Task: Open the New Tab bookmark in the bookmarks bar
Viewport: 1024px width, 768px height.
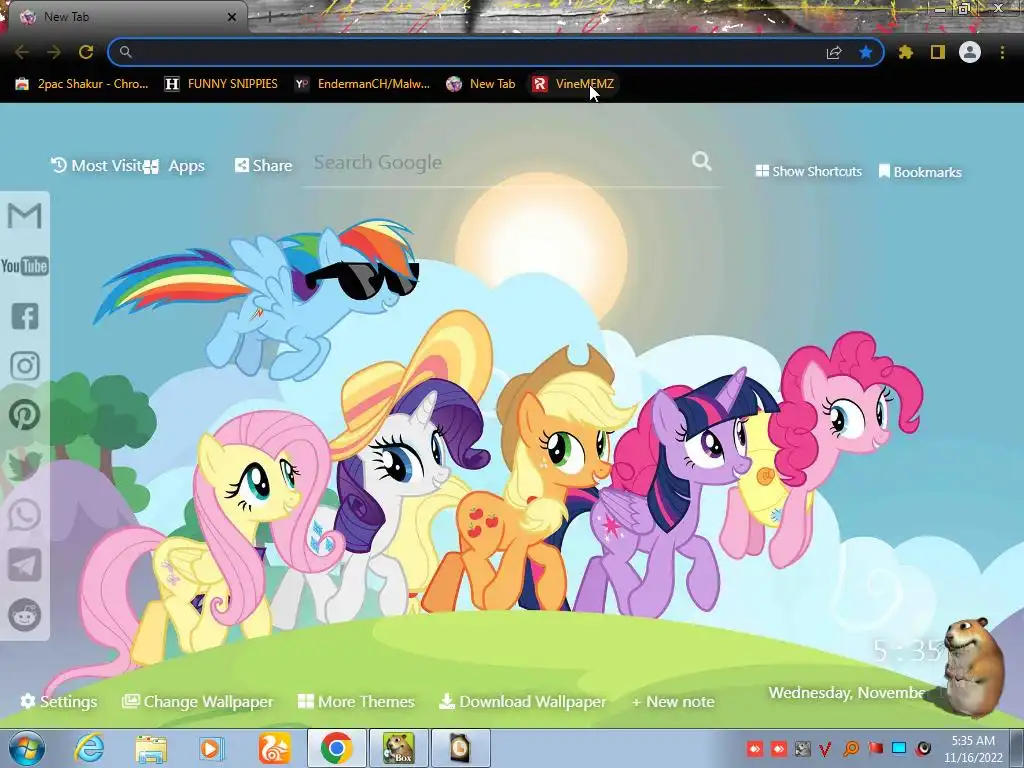Action: (481, 84)
